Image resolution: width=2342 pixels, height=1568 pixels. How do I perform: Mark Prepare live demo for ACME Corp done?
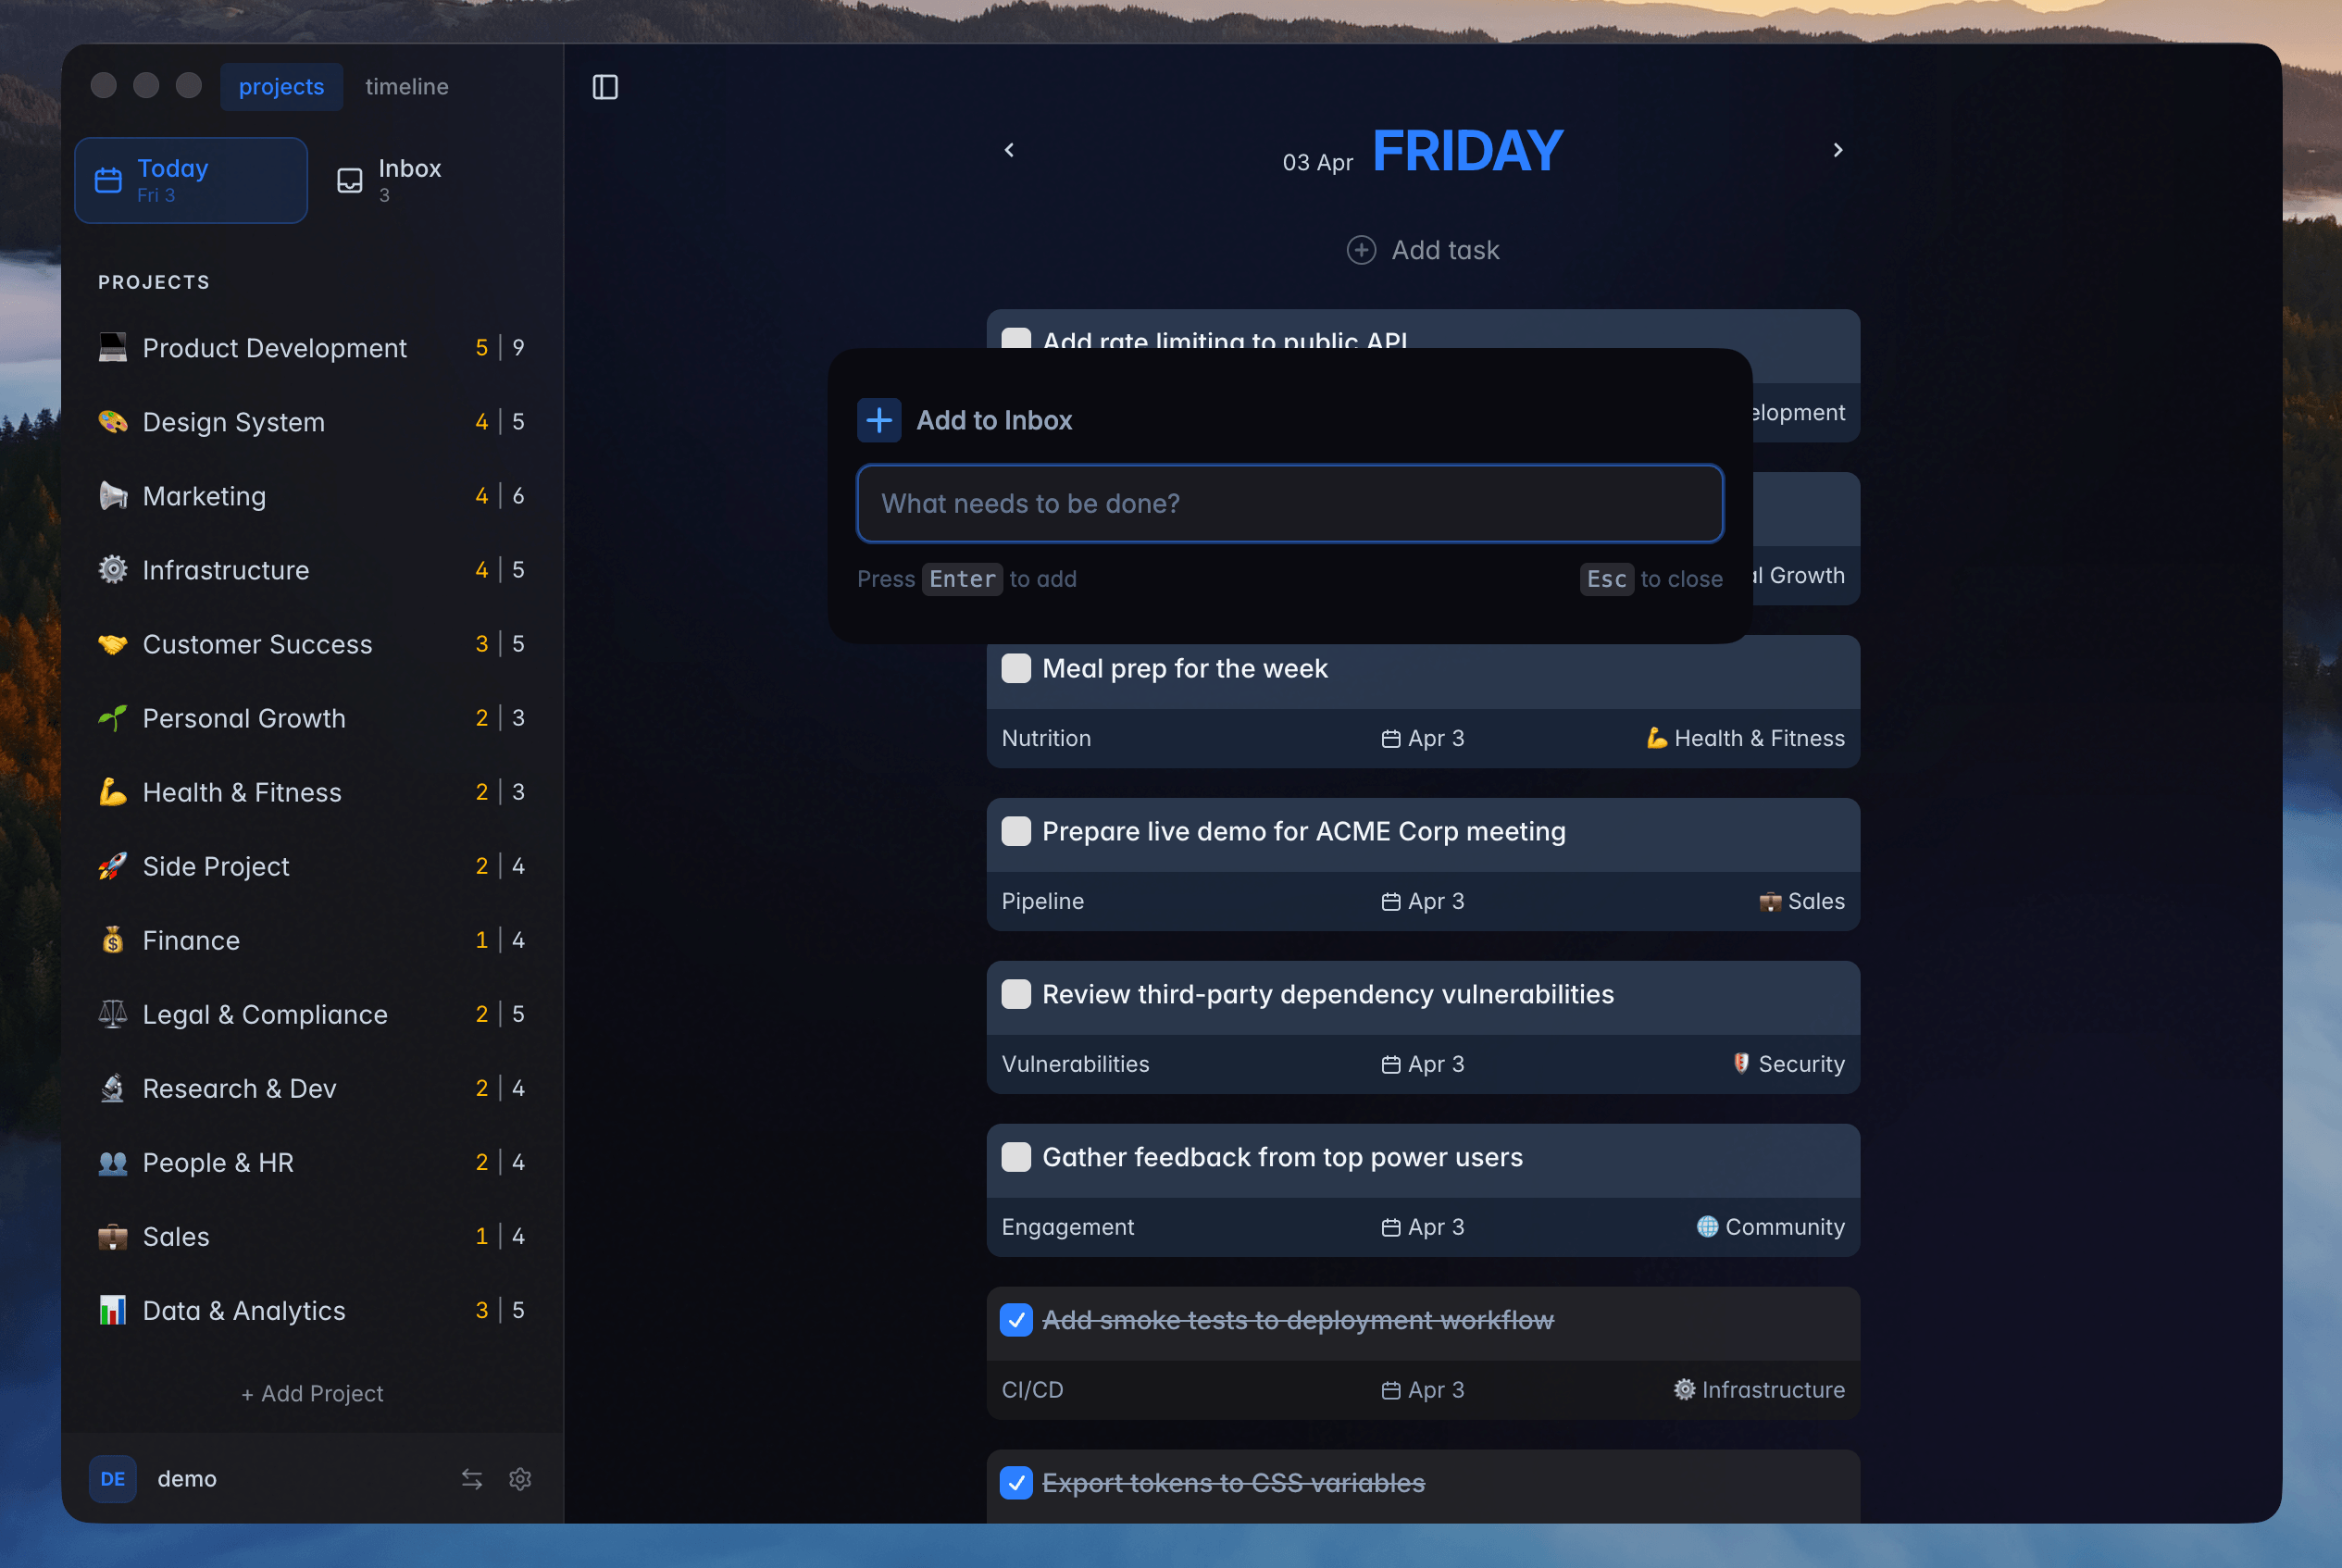[1017, 831]
